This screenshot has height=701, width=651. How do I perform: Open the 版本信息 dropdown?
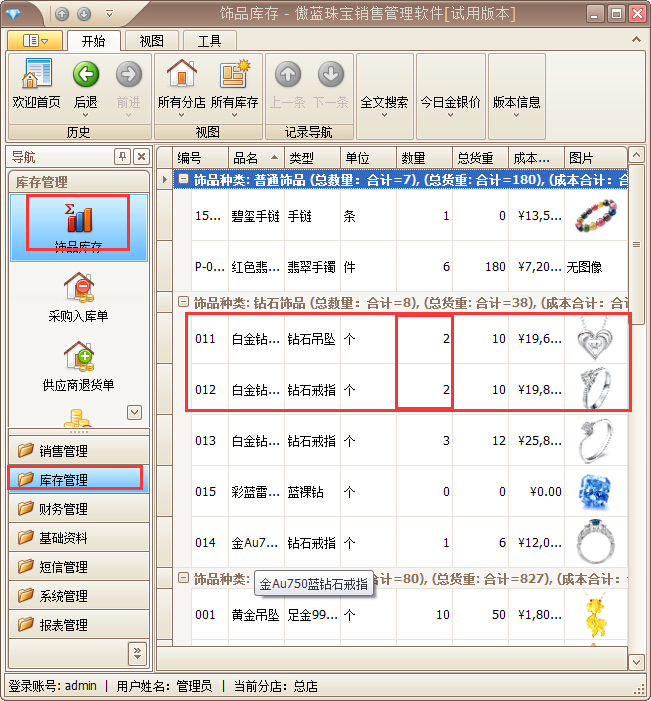(x=516, y=97)
